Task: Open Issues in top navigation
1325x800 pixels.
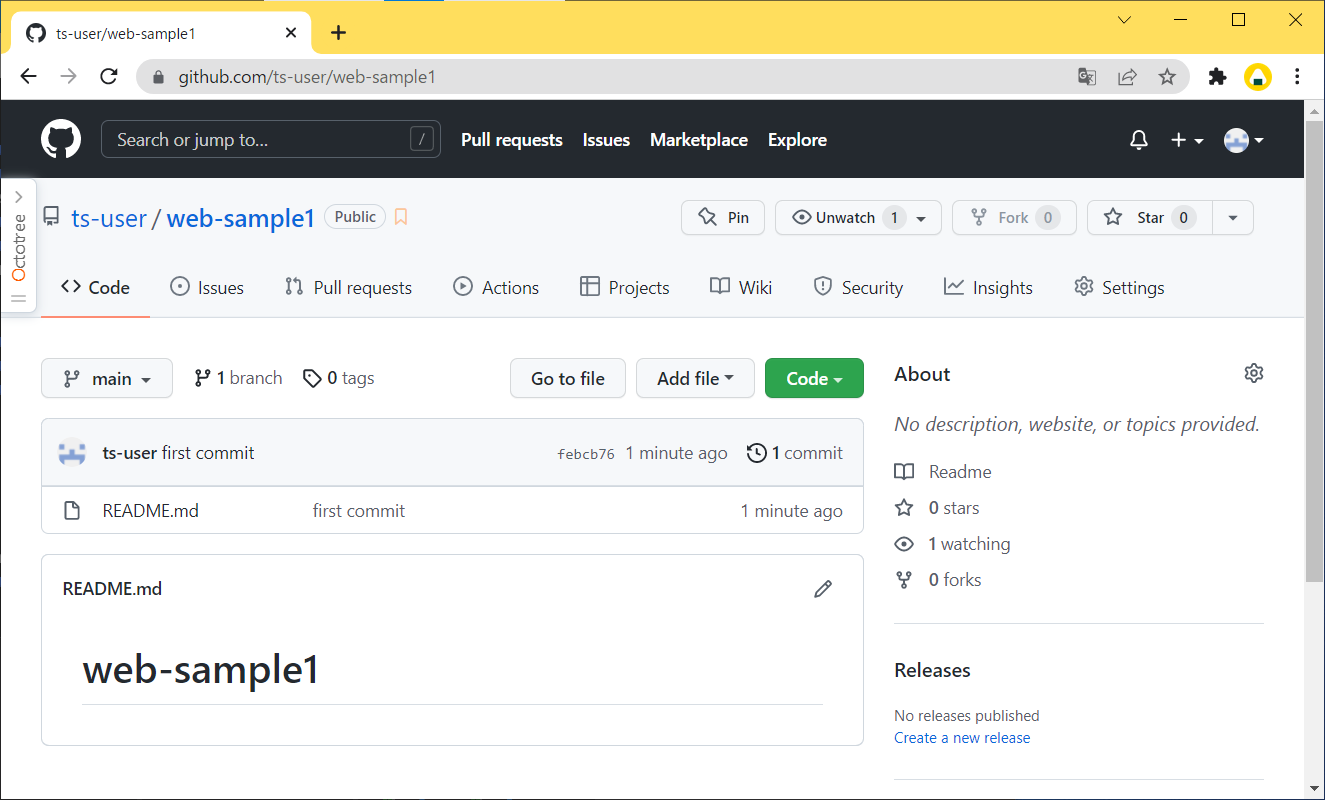Action: tap(606, 140)
